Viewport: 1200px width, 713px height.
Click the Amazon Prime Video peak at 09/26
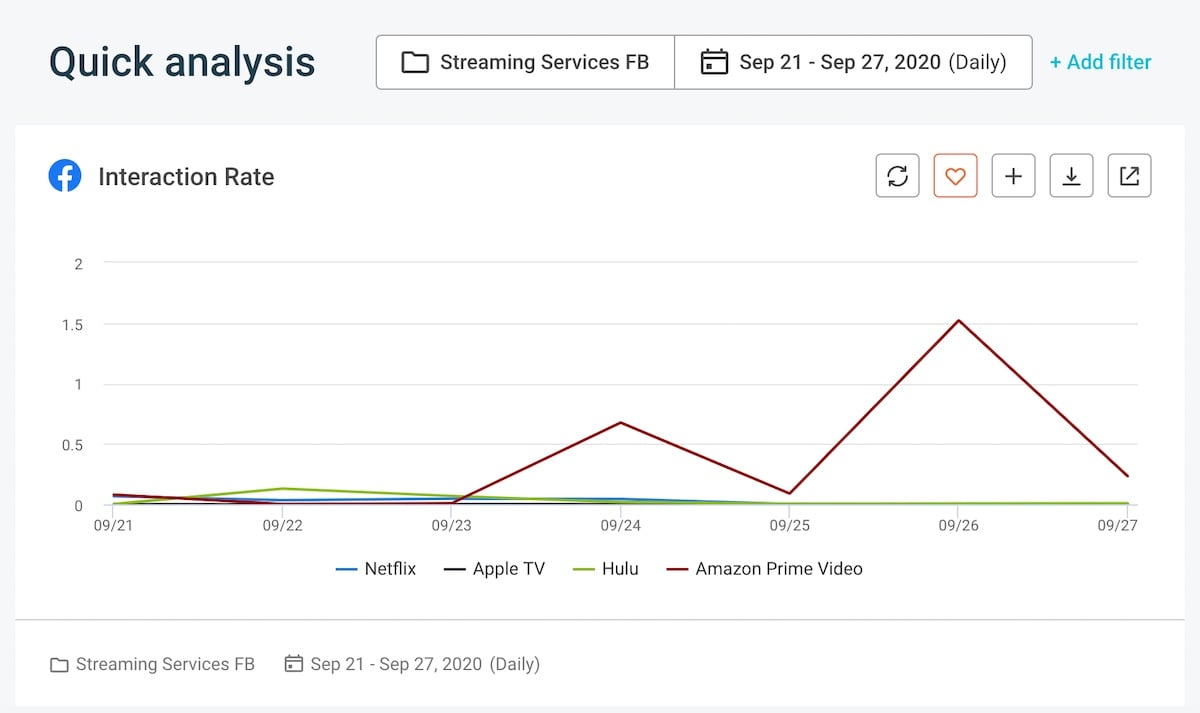[958, 321]
